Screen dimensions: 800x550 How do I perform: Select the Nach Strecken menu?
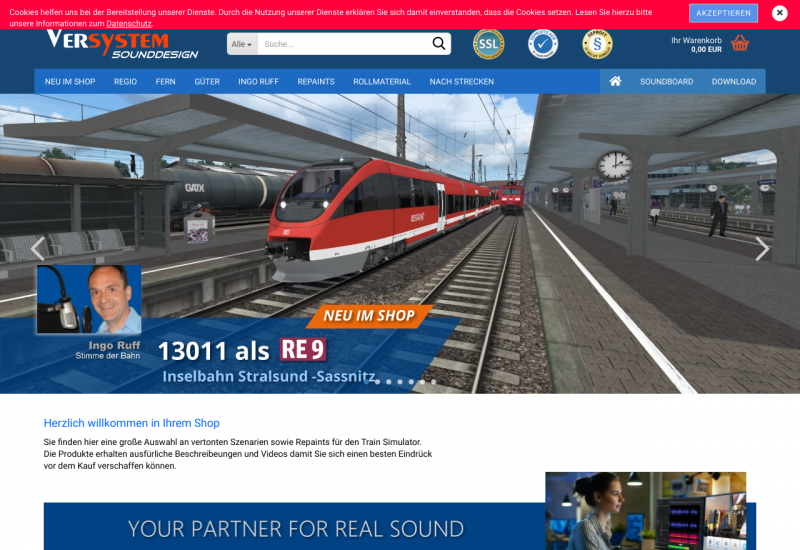(x=461, y=82)
